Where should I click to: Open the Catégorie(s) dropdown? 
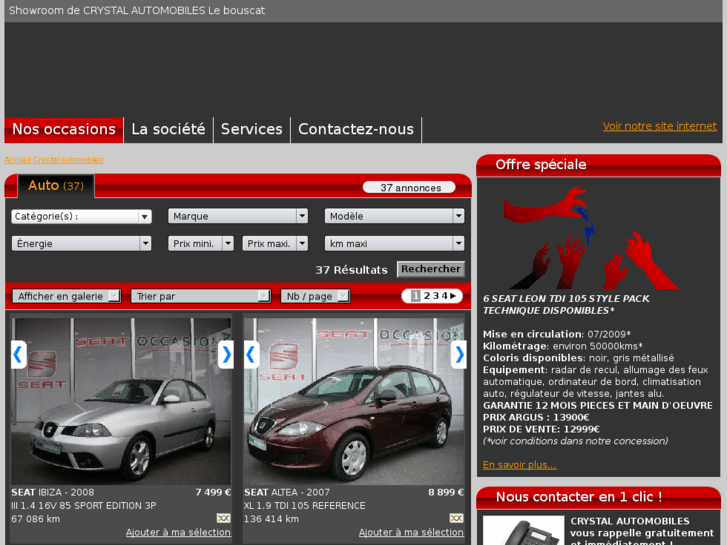pos(82,216)
